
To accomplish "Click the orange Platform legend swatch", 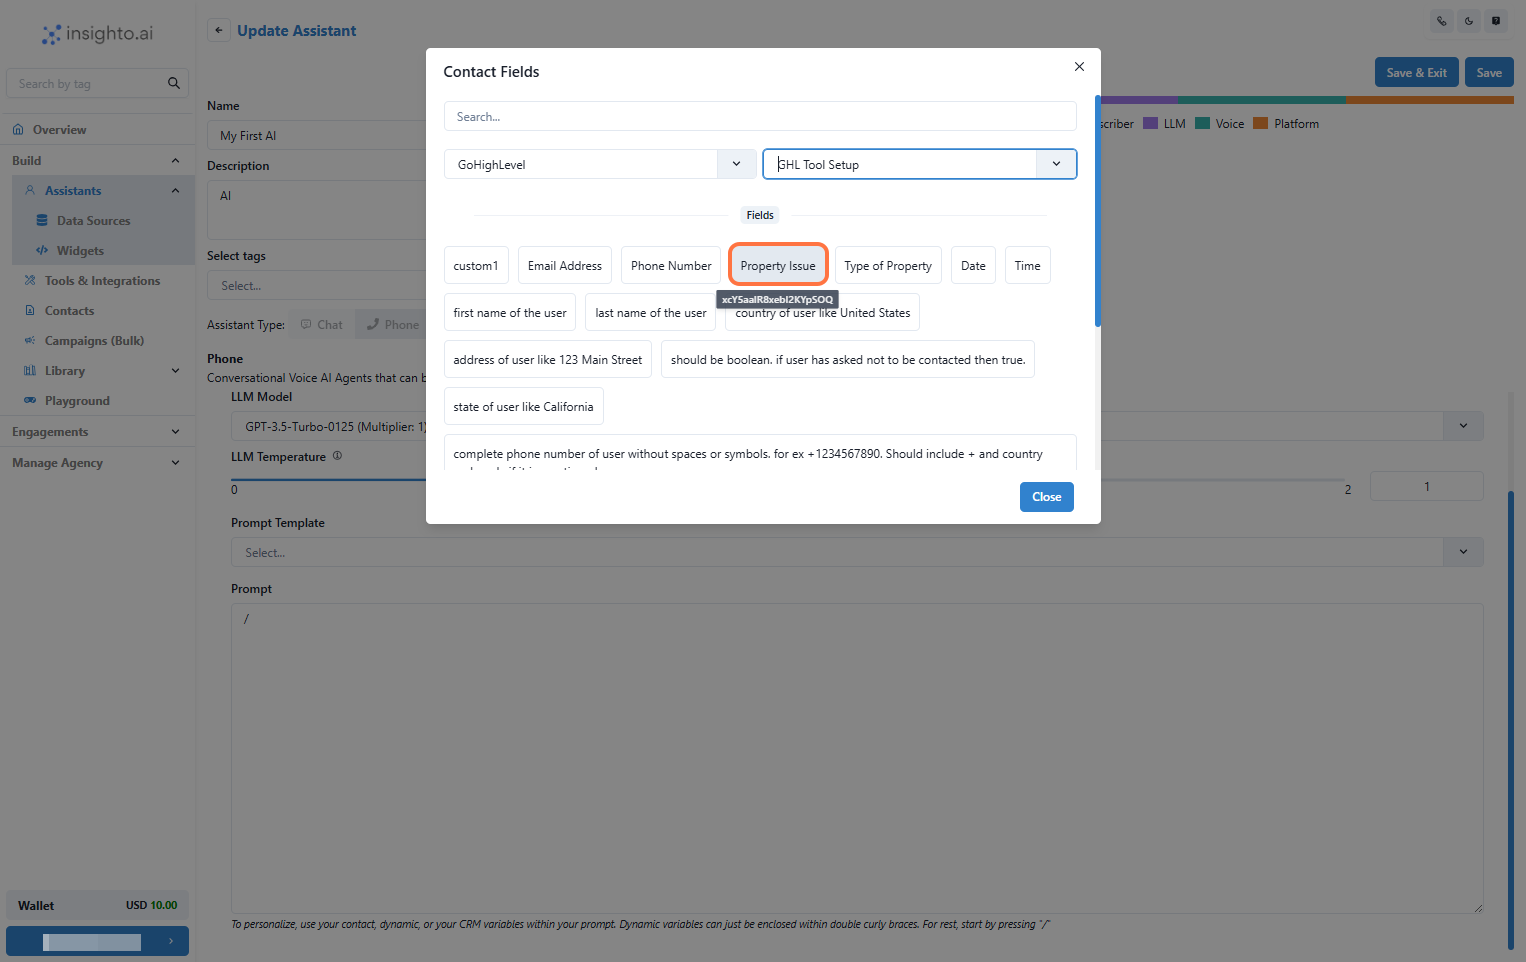I will [x=1261, y=123].
